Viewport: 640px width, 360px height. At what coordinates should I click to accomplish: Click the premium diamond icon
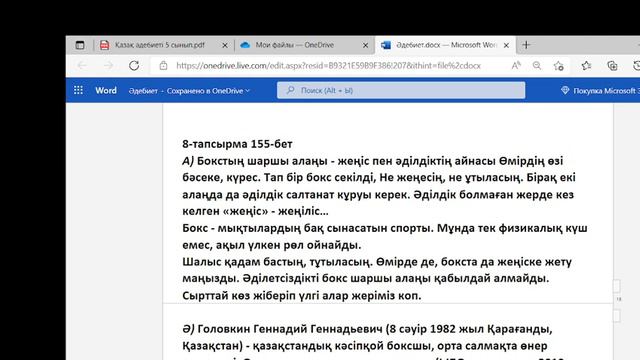click(x=565, y=90)
